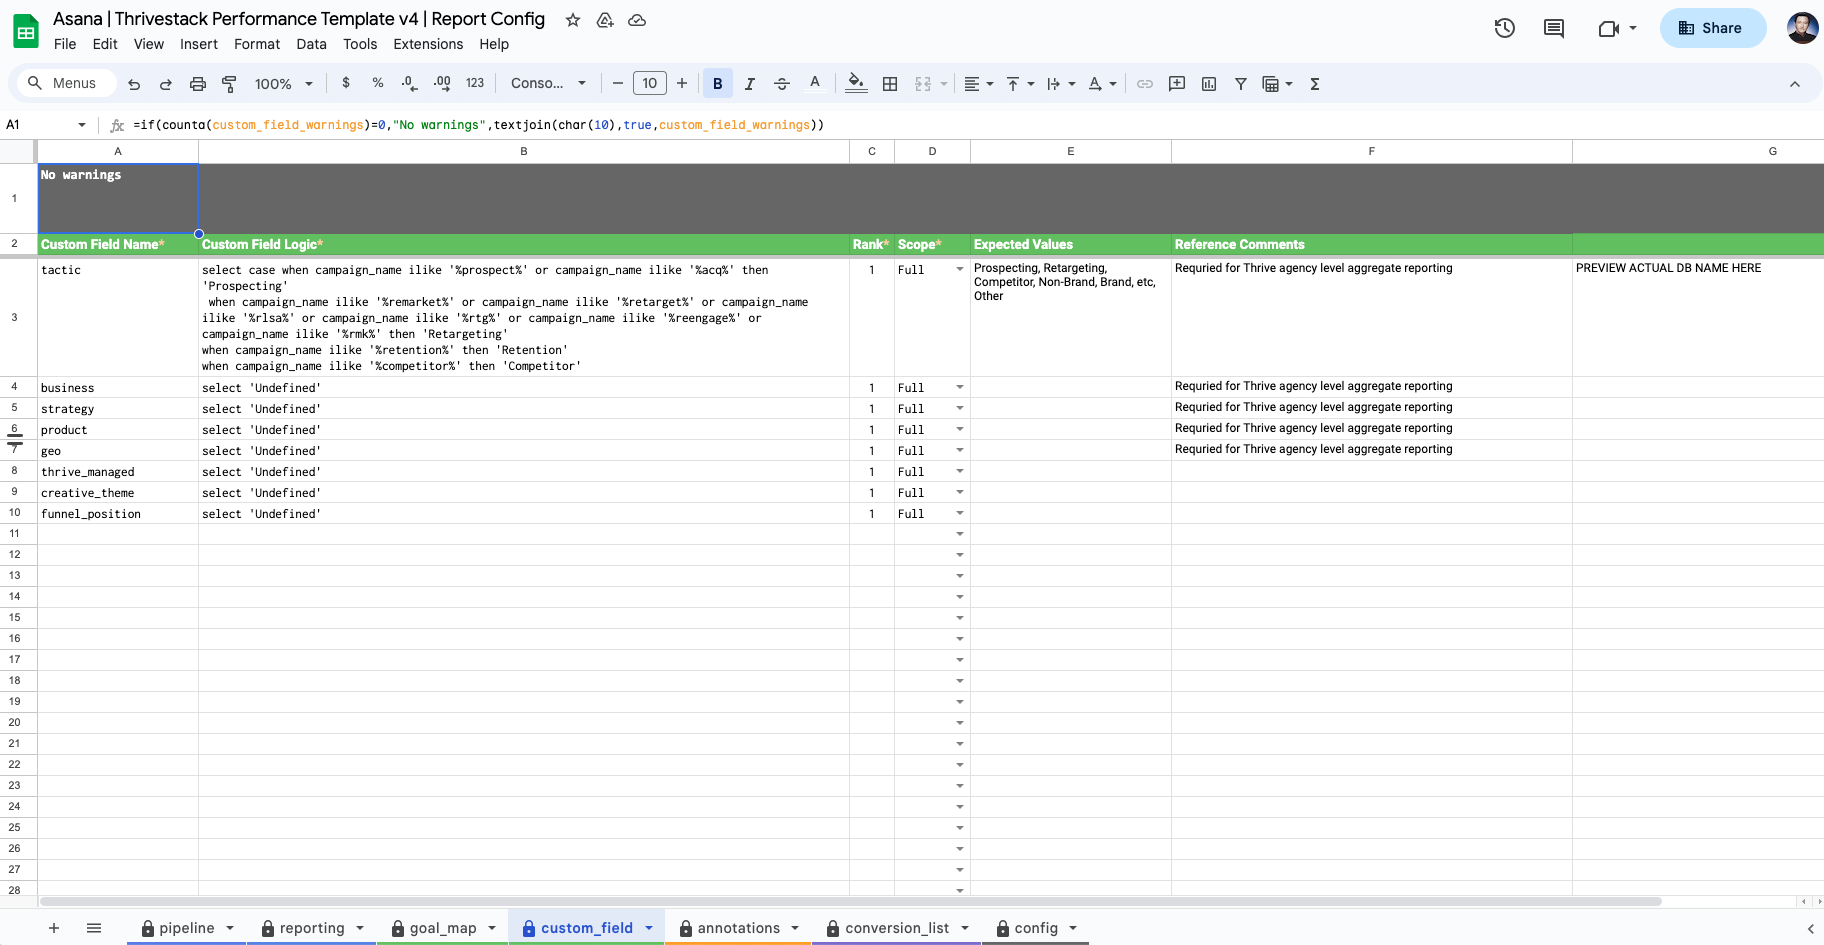Image resolution: width=1824 pixels, height=945 pixels.
Task: Insert a chart from the toolbar
Action: [x=1209, y=84]
